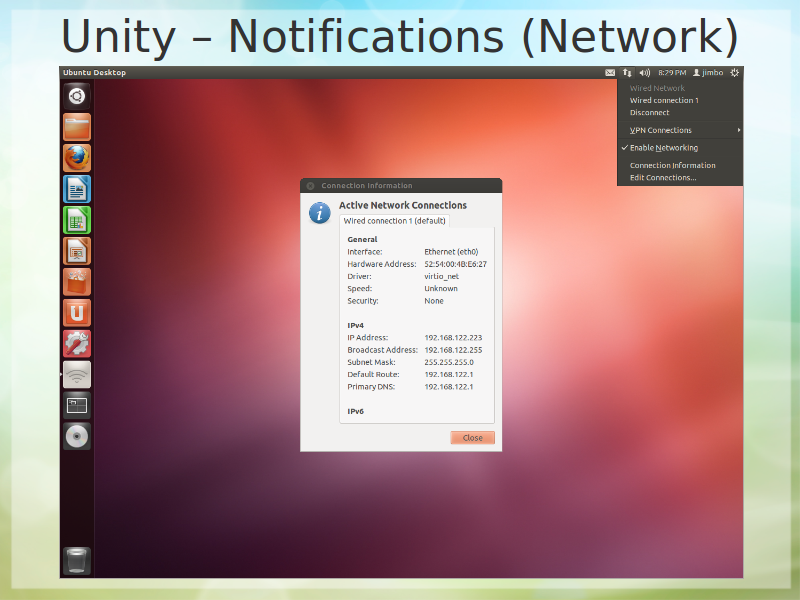Viewport: 800px width, 600px height.
Task: Click the blue info icon in dialog
Action: point(320,213)
